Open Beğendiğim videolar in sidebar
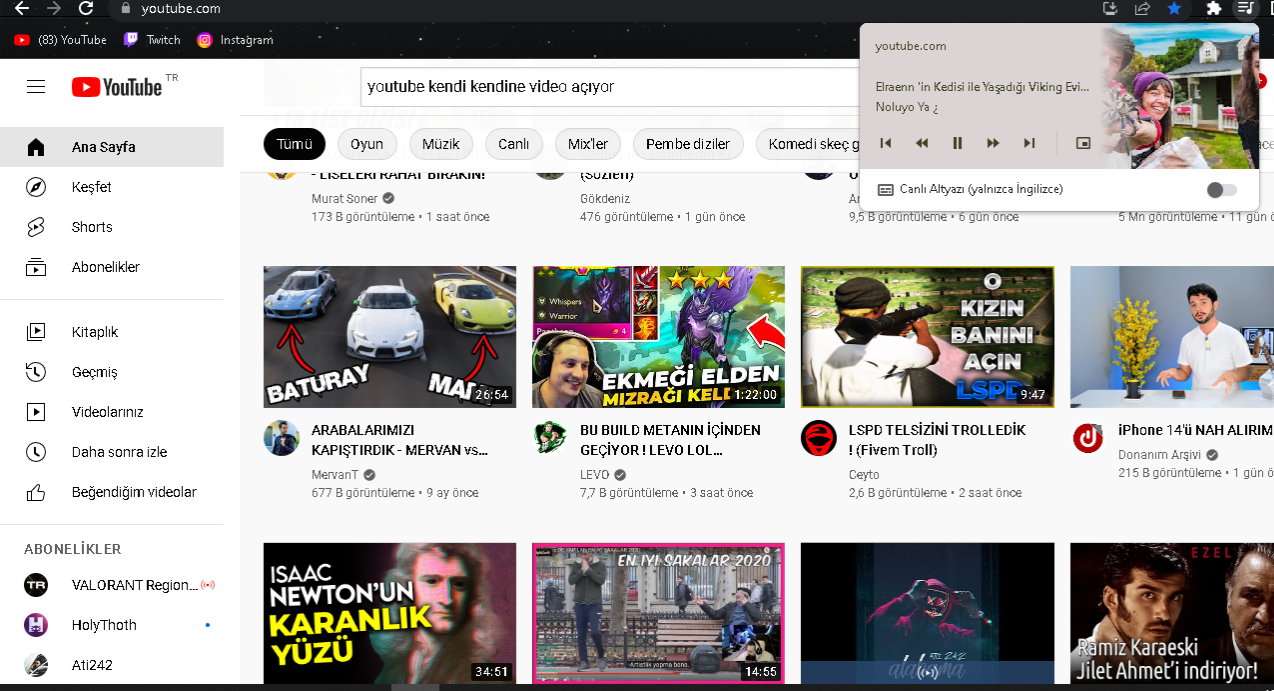 click(112, 492)
